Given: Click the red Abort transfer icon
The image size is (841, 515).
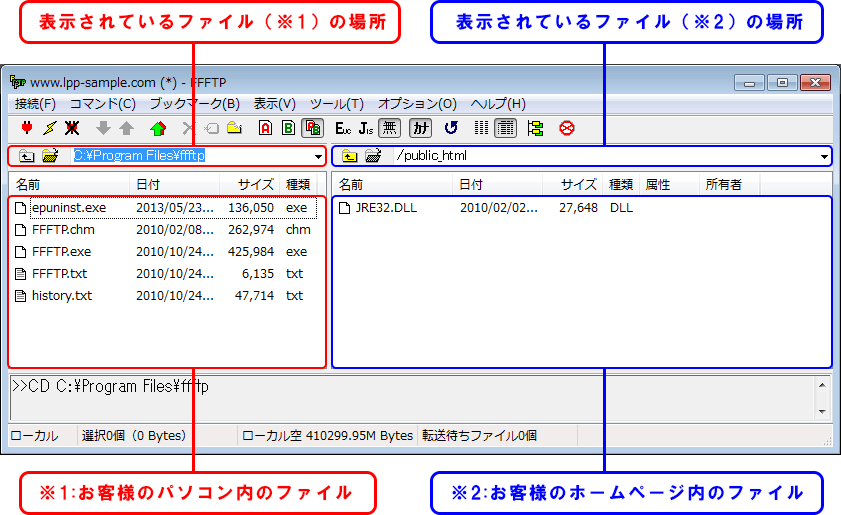Looking at the screenshot, I should (567, 128).
